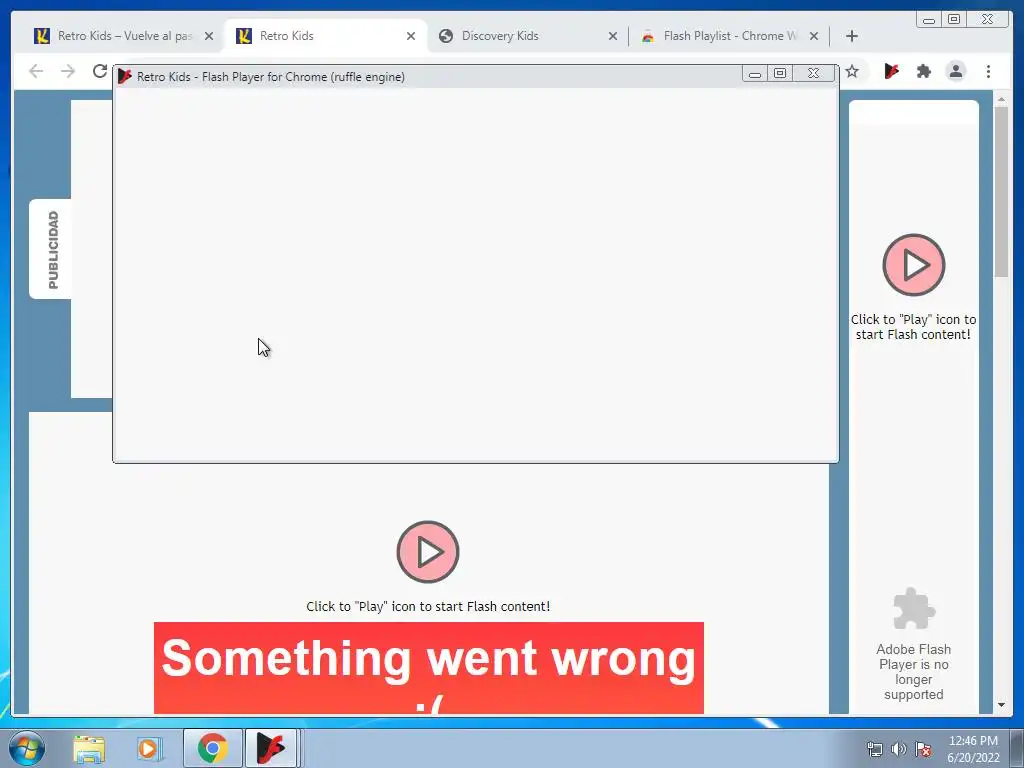The image size is (1024, 768).
Task: Open the Flash Player extension icon in Chrome's toolbar
Action: 891,71
